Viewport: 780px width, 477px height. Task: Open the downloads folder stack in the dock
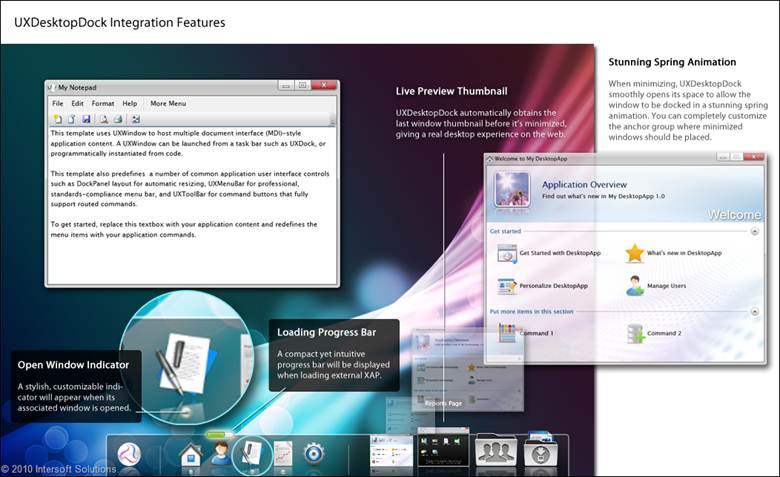pyautogui.click(x=543, y=449)
